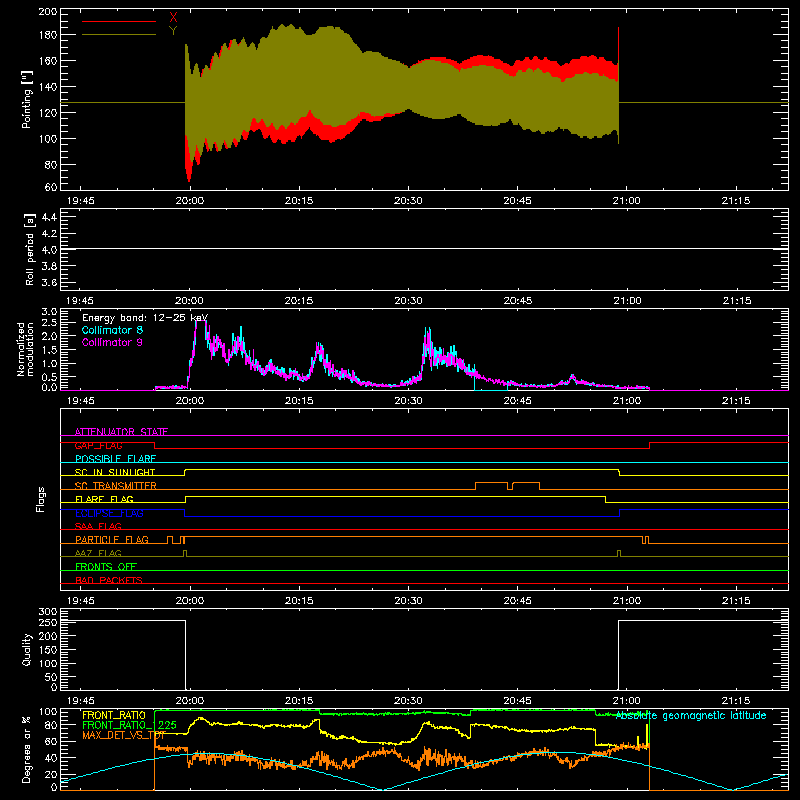The image size is (800, 800).
Task: Select the FRONTS_OFF flag label
Action: tap(106, 566)
